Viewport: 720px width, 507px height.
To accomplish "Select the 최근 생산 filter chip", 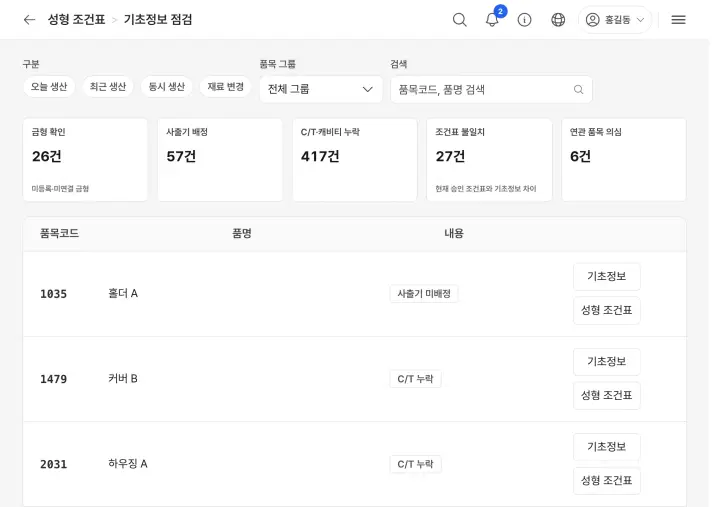I will pyautogui.click(x=108, y=86).
